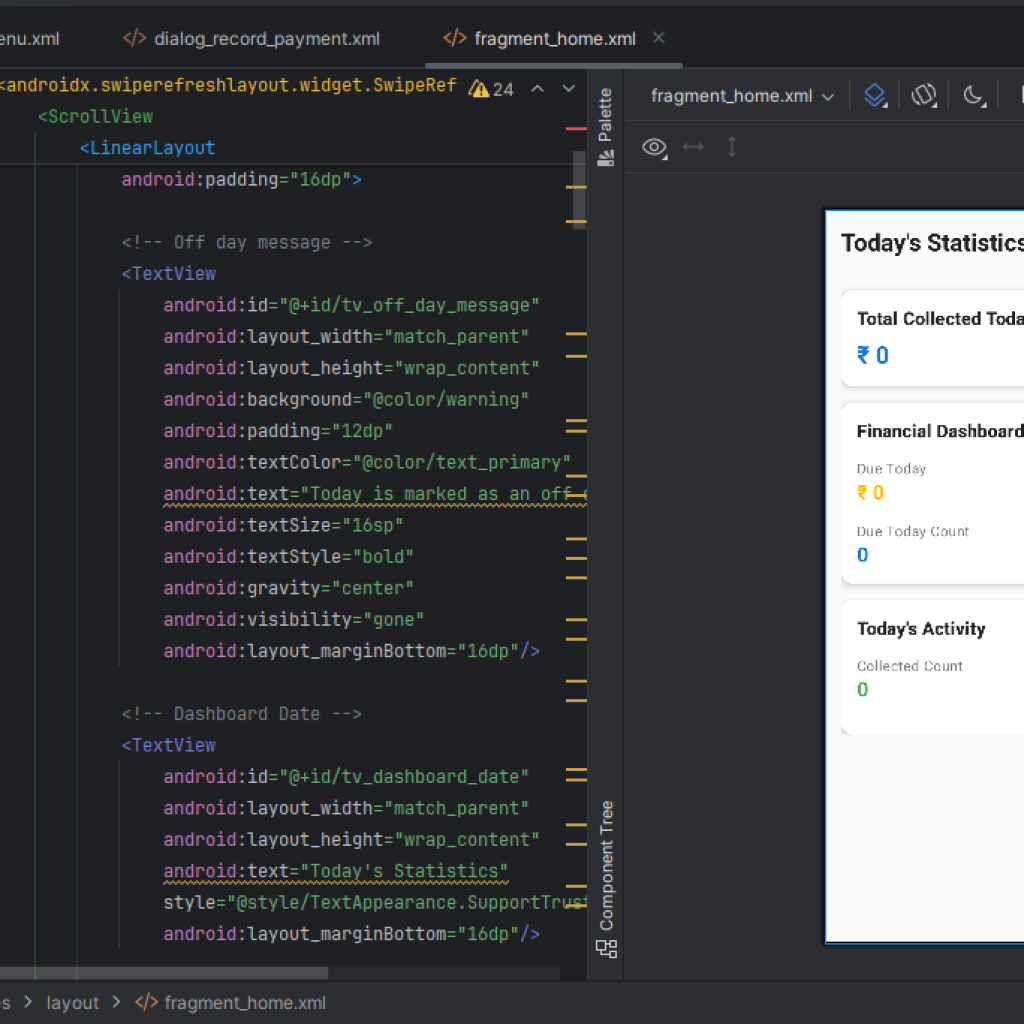The image size is (1024, 1024).
Task: Open the View Options eye menu
Action: (x=654, y=148)
